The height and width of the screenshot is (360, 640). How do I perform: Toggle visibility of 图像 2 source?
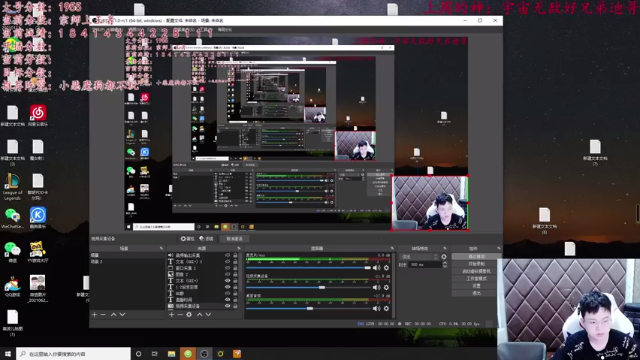[227, 274]
